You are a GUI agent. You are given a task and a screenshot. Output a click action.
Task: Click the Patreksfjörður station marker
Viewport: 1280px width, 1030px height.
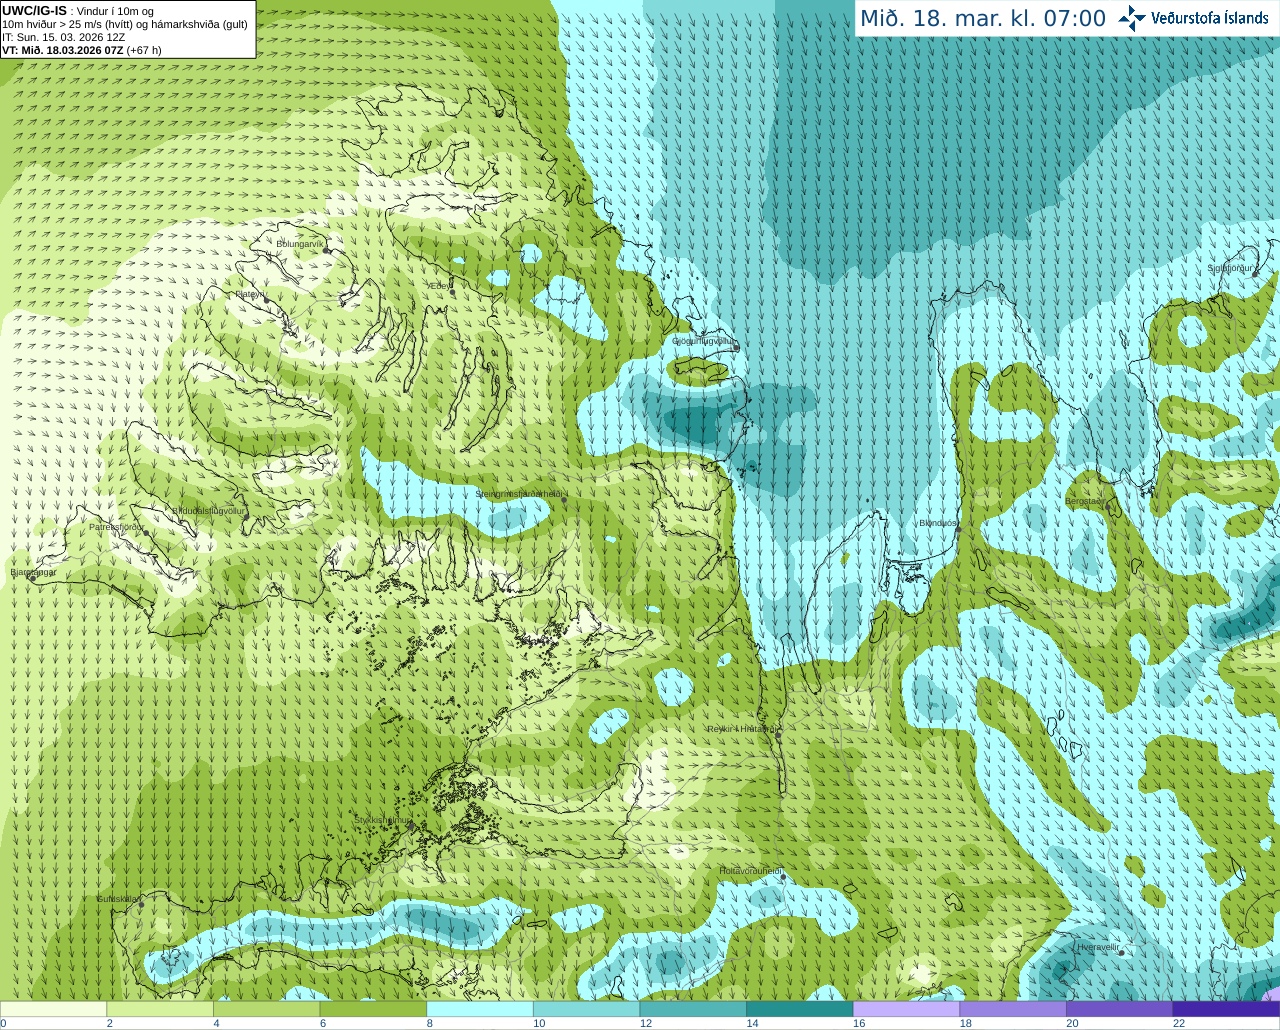click(146, 533)
